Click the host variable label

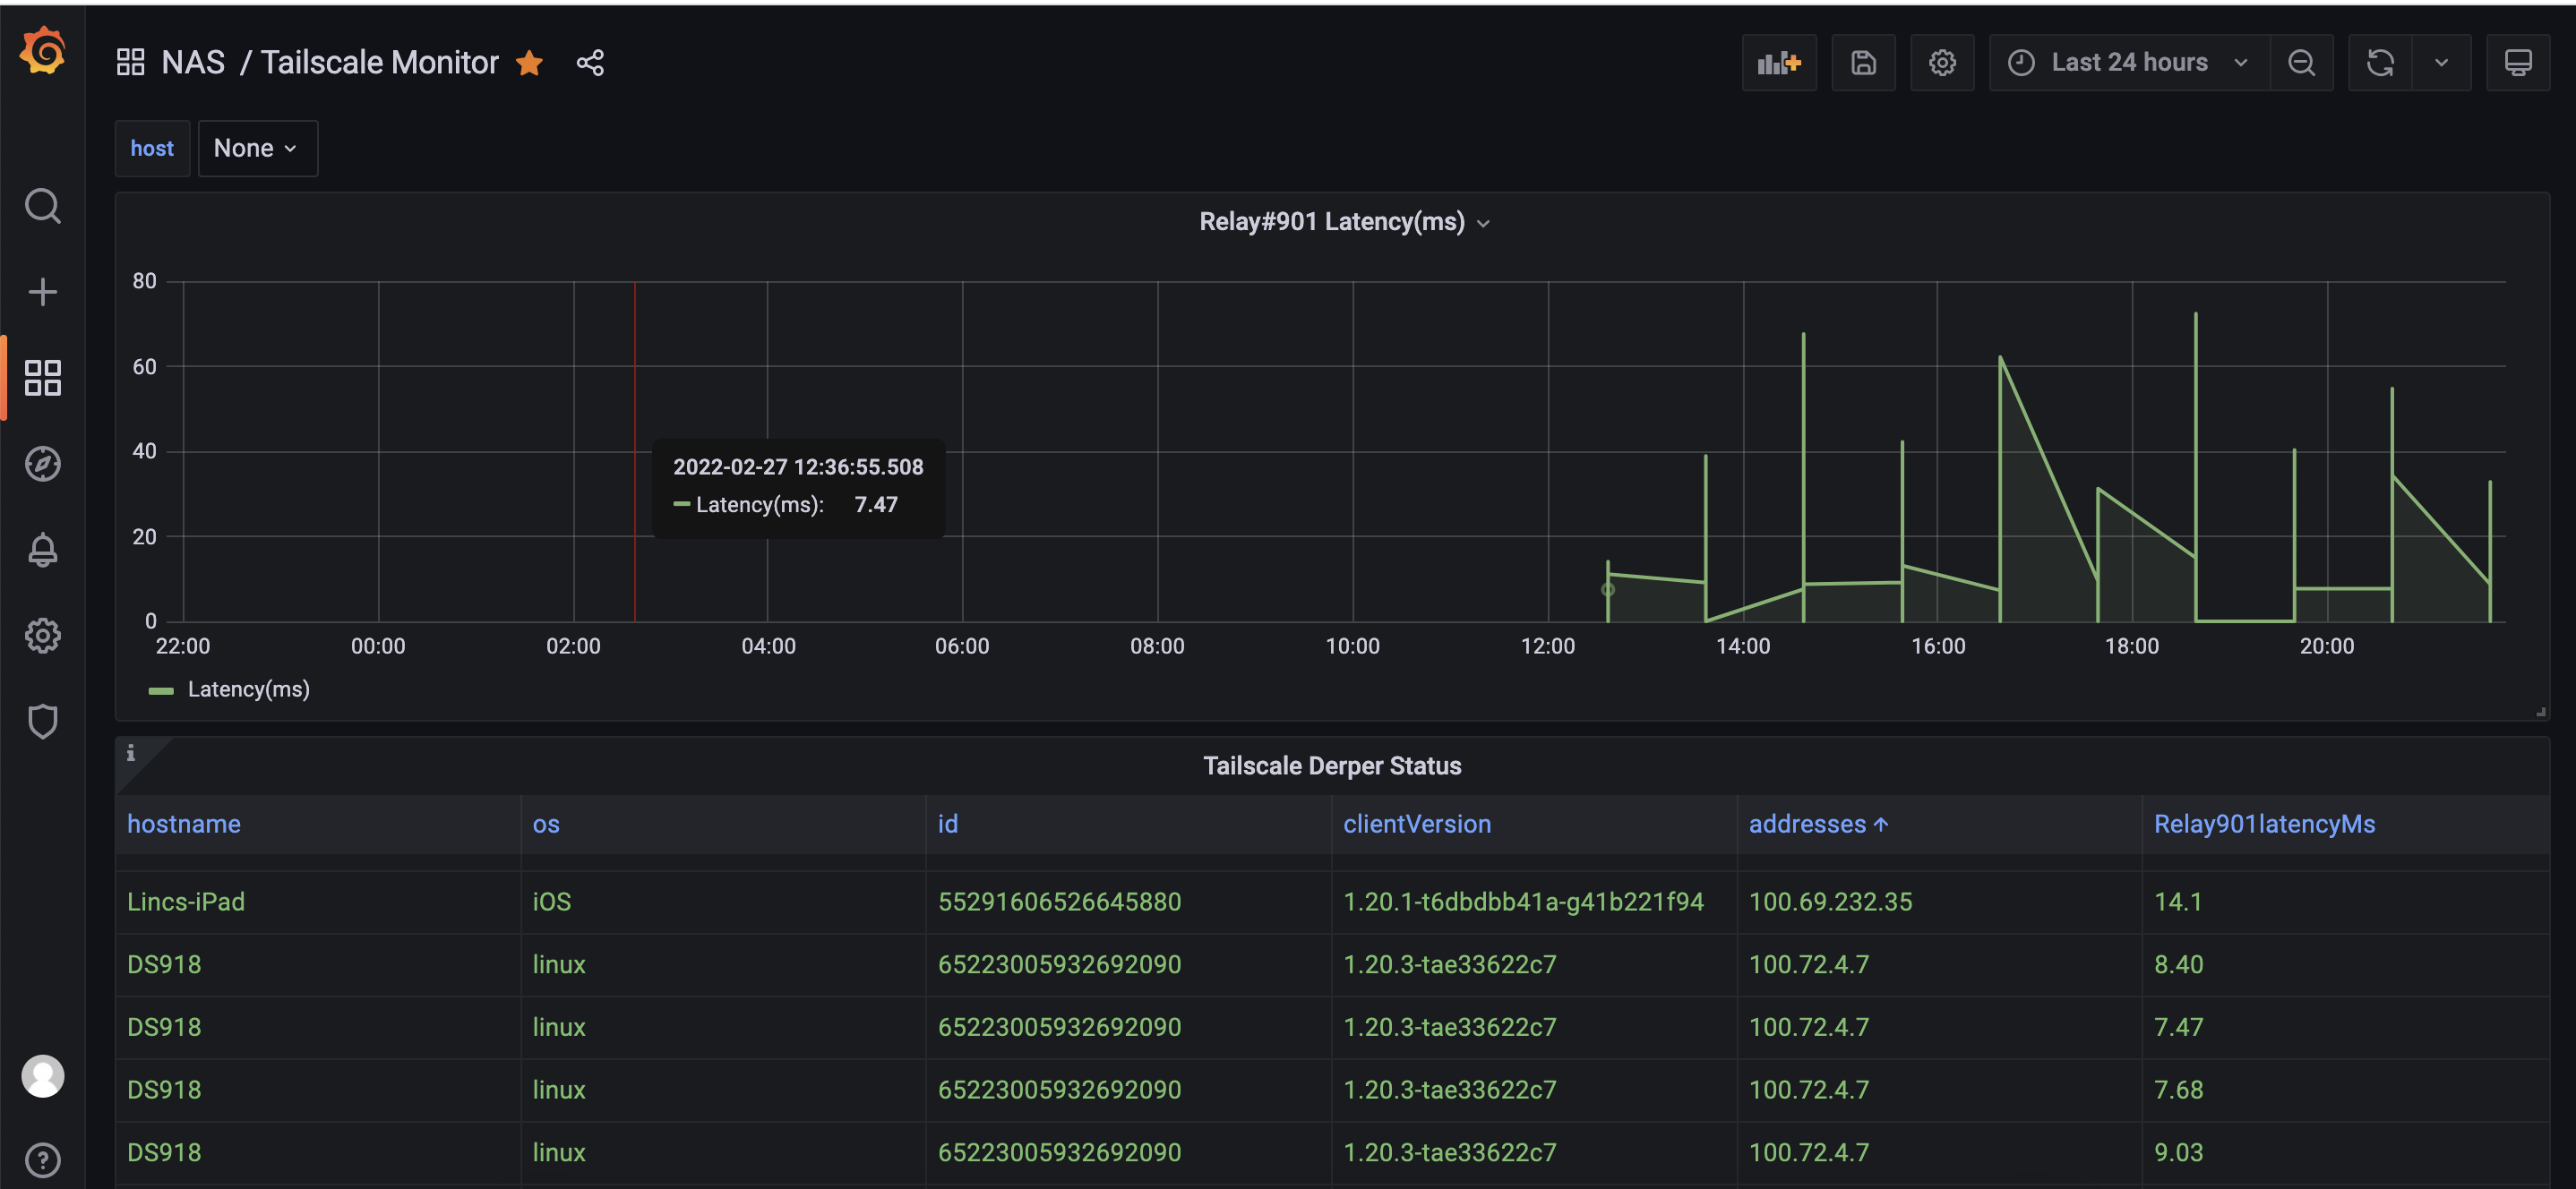(x=152, y=148)
